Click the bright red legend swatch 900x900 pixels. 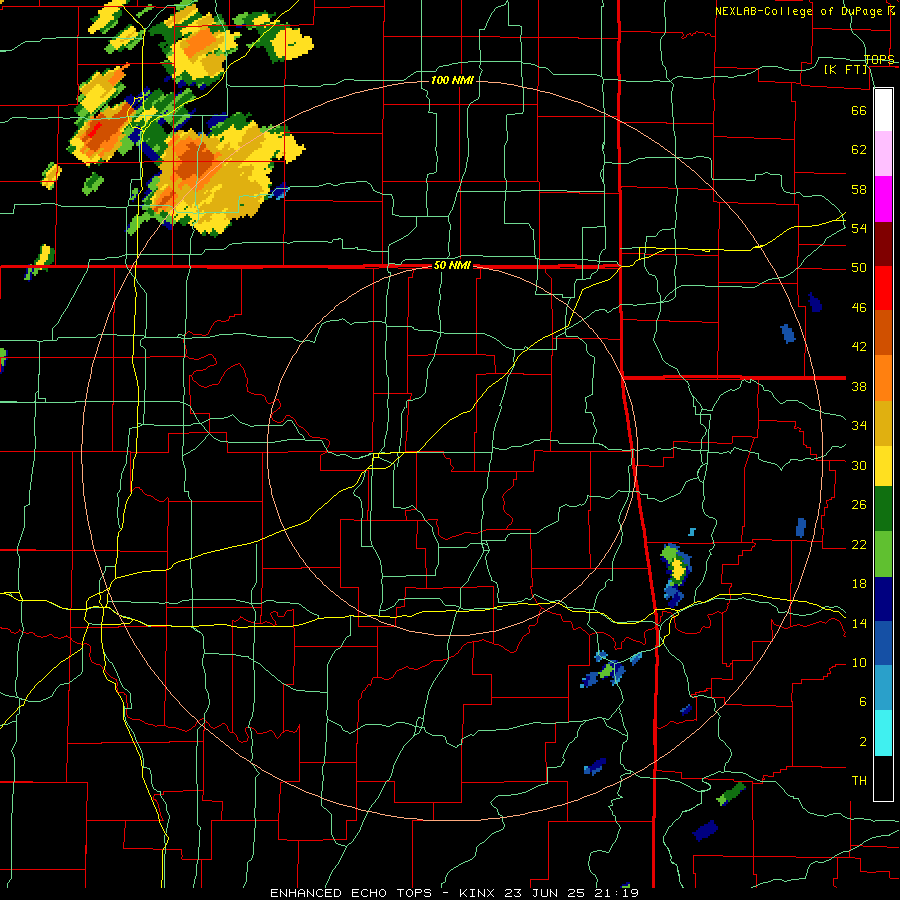pyautogui.click(x=883, y=288)
